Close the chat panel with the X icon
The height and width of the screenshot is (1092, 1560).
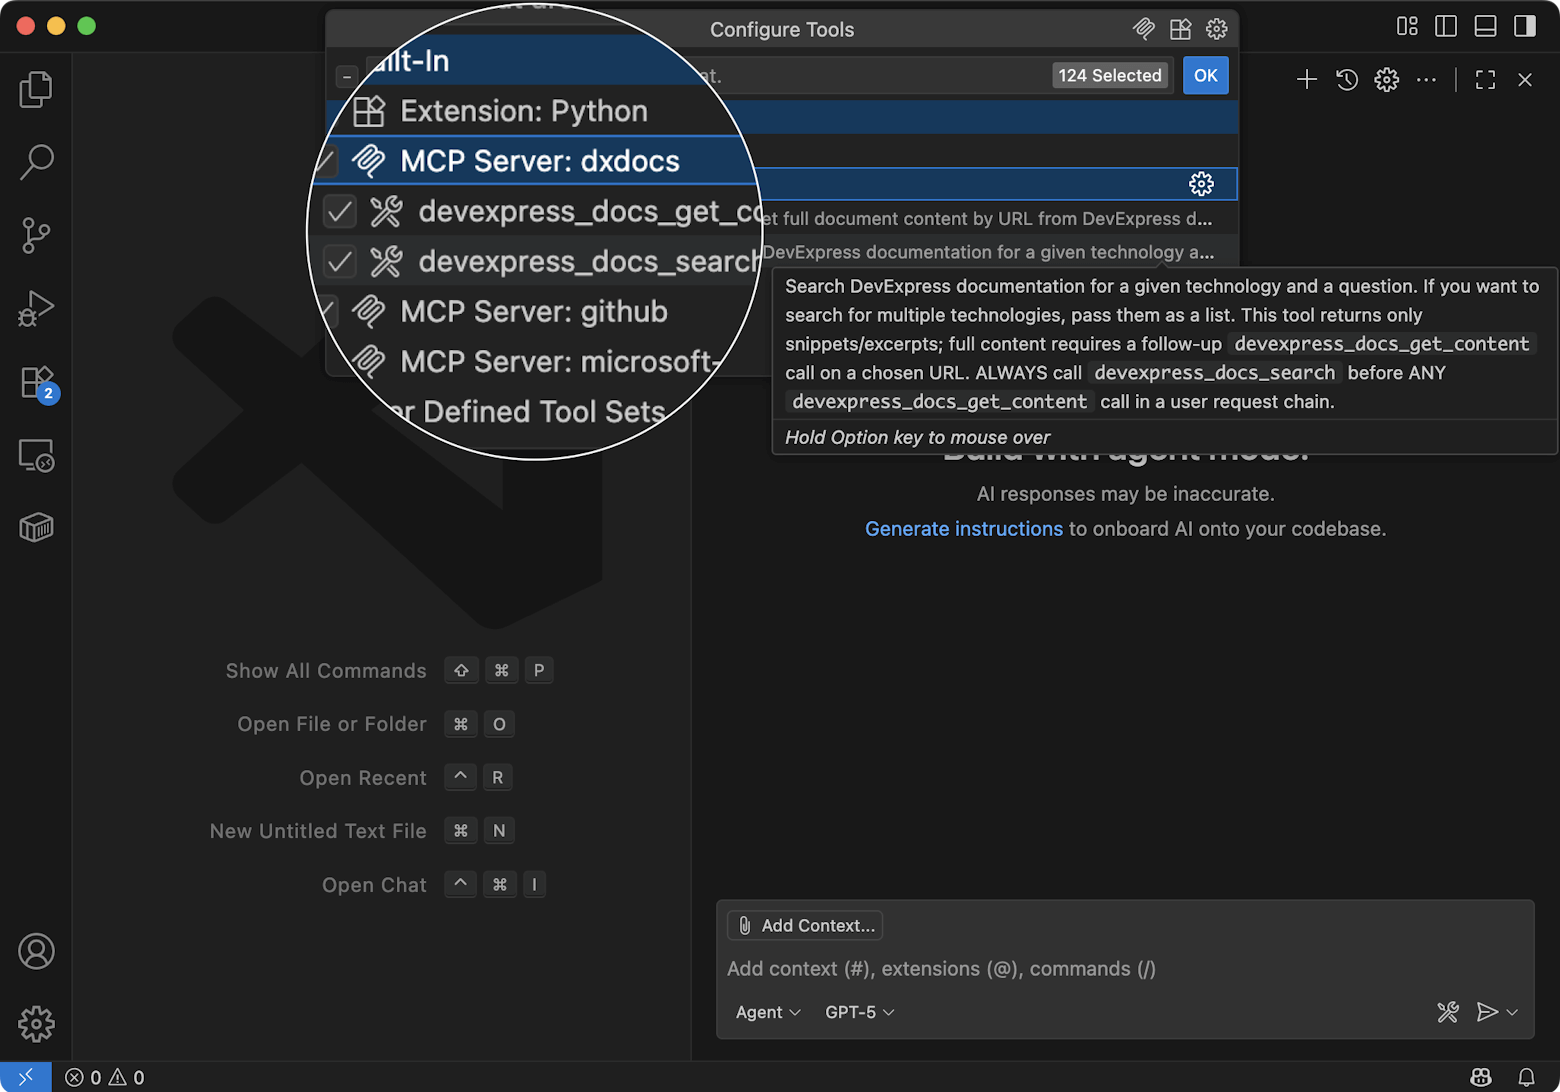(1525, 80)
